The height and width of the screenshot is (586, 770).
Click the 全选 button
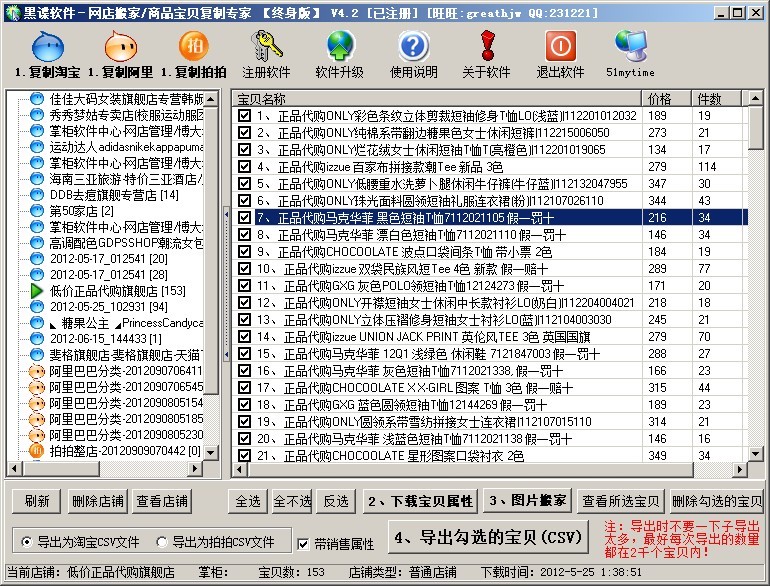point(248,501)
